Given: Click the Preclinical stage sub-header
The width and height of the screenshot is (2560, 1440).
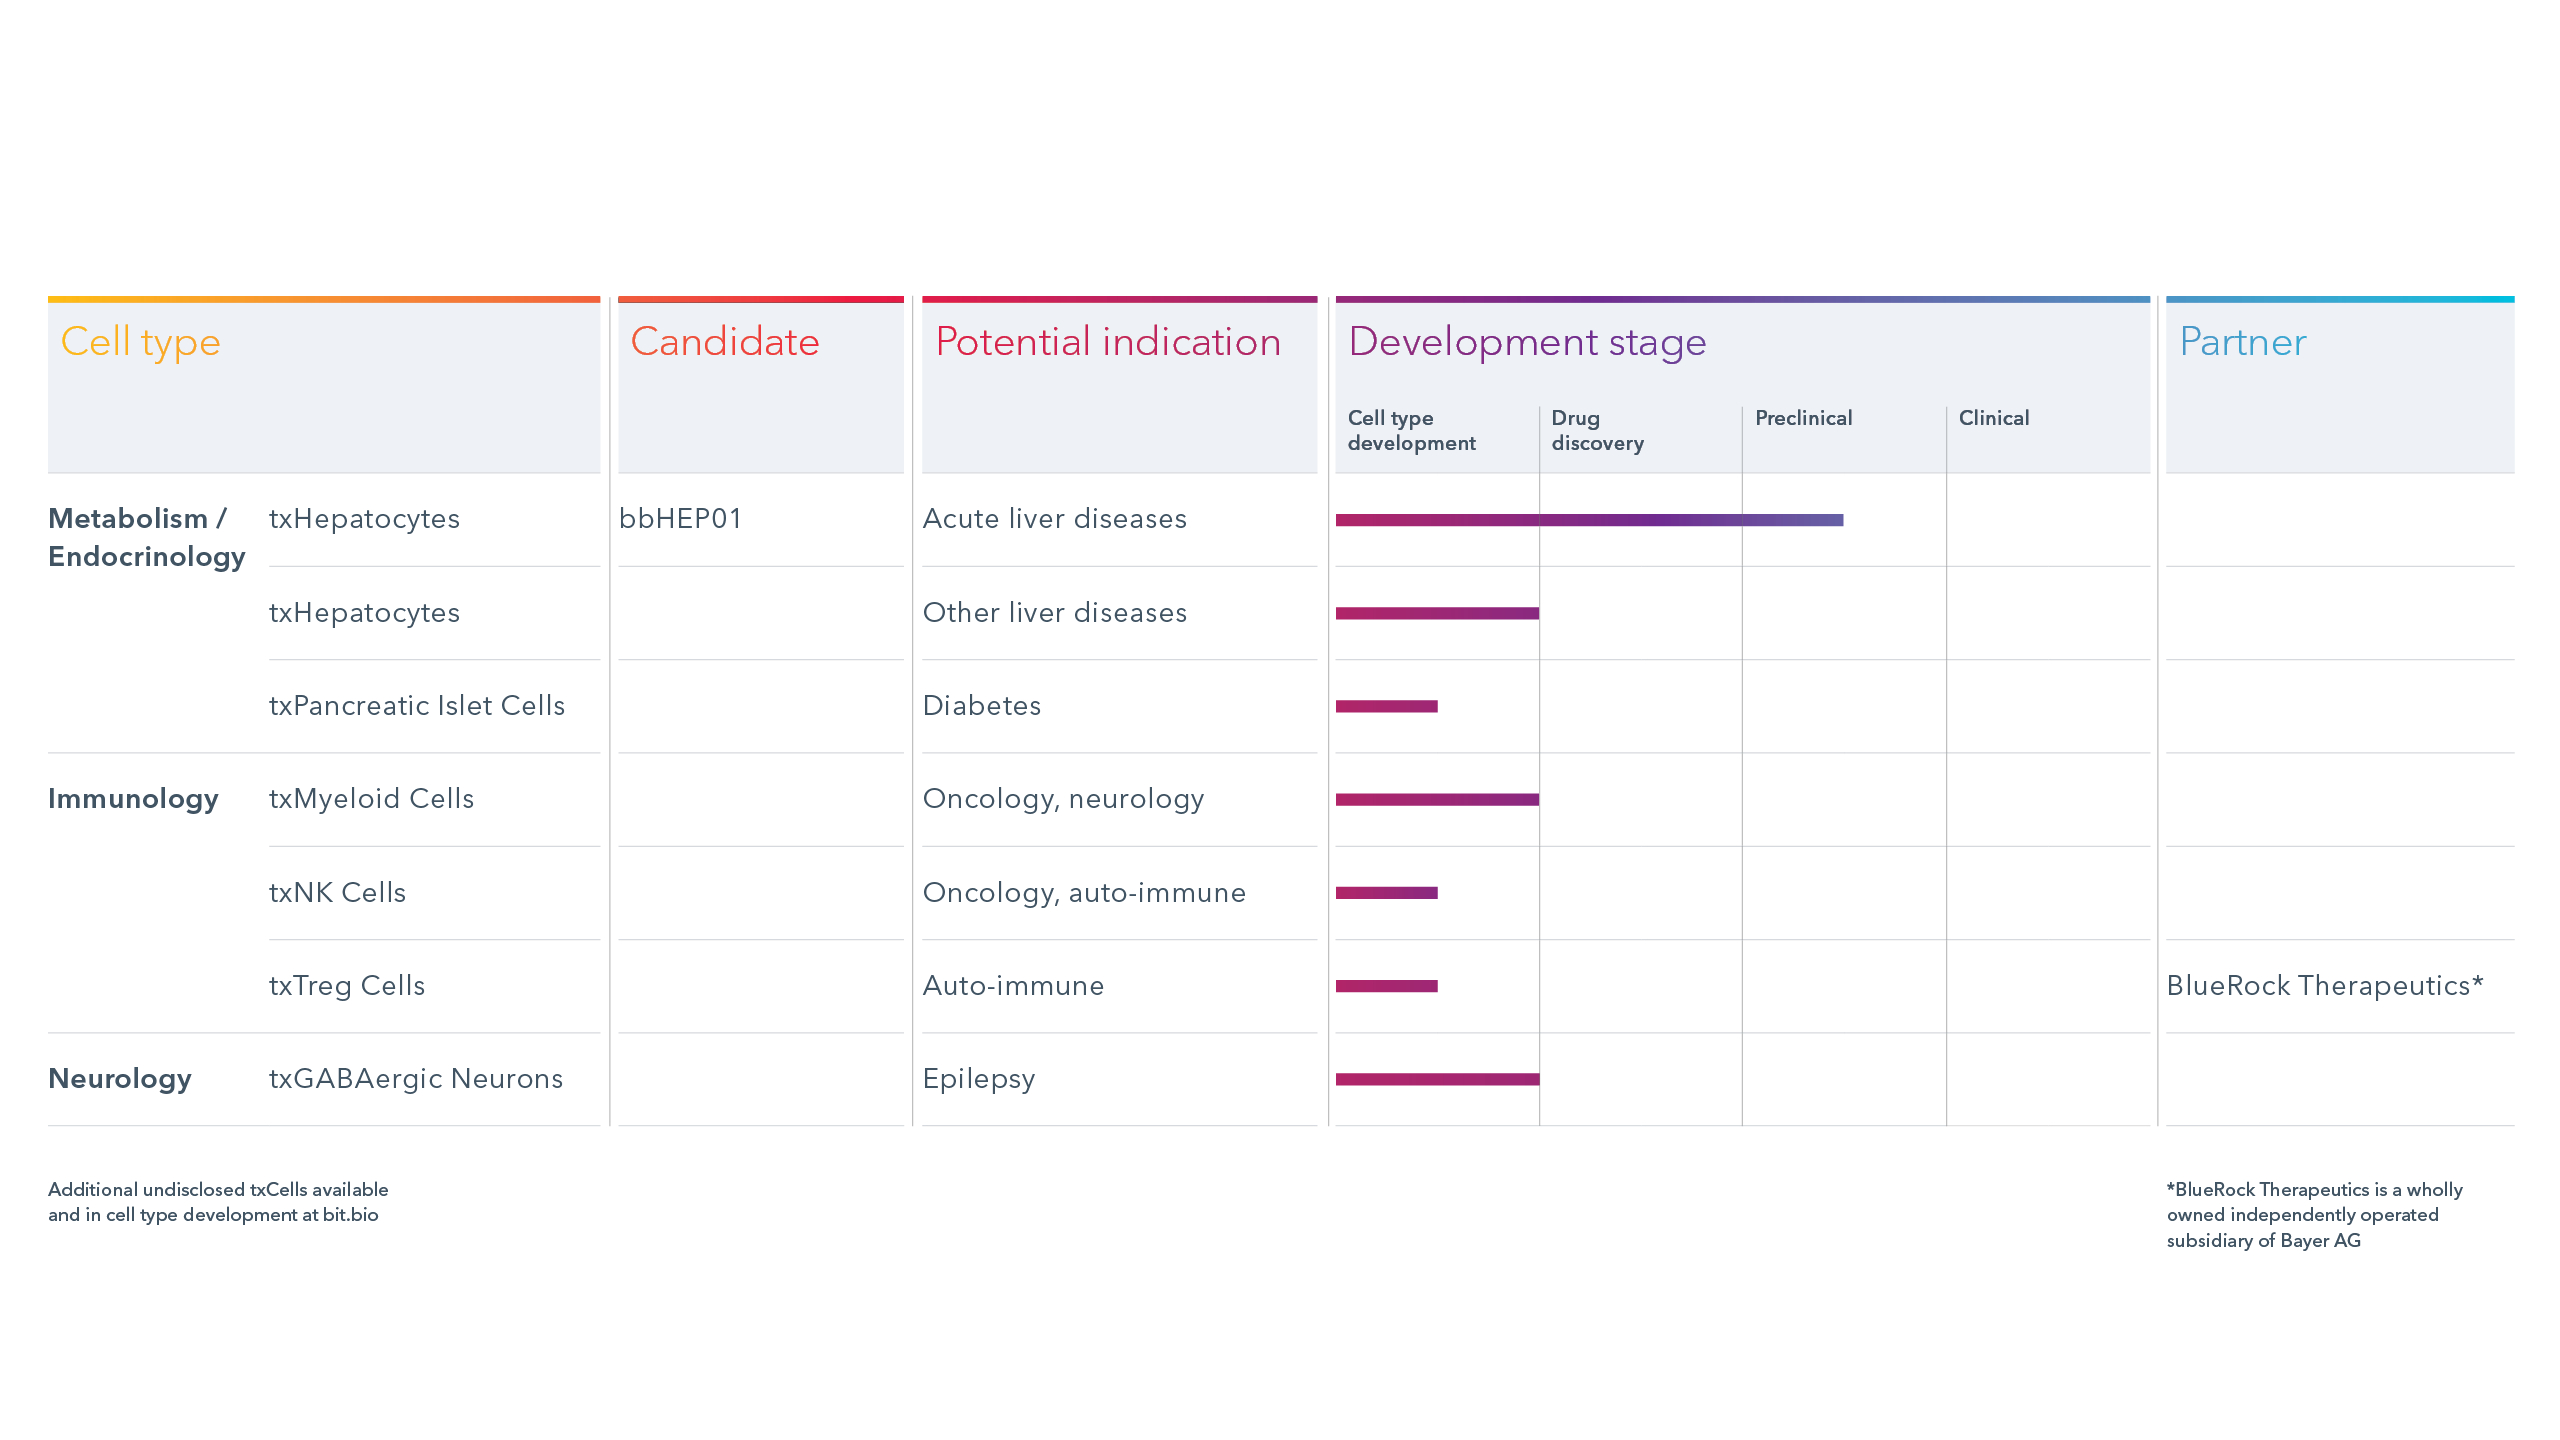Looking at the screenshot, I should [x=1803, y=418].
